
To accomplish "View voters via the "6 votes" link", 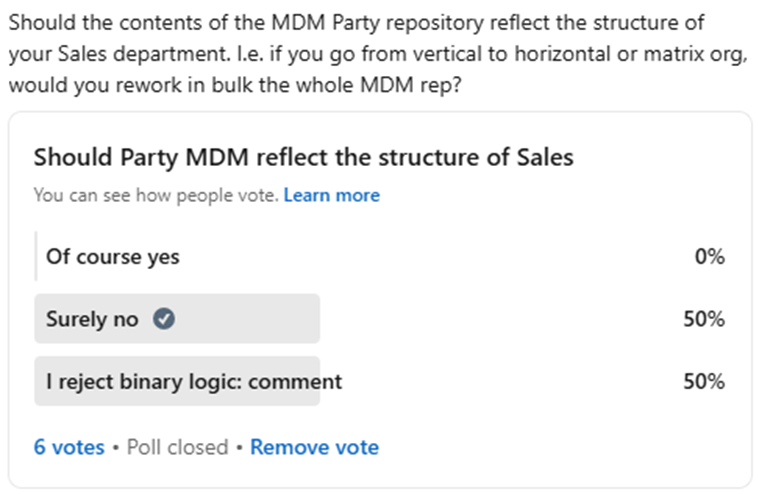I will [x=69, y=447].
